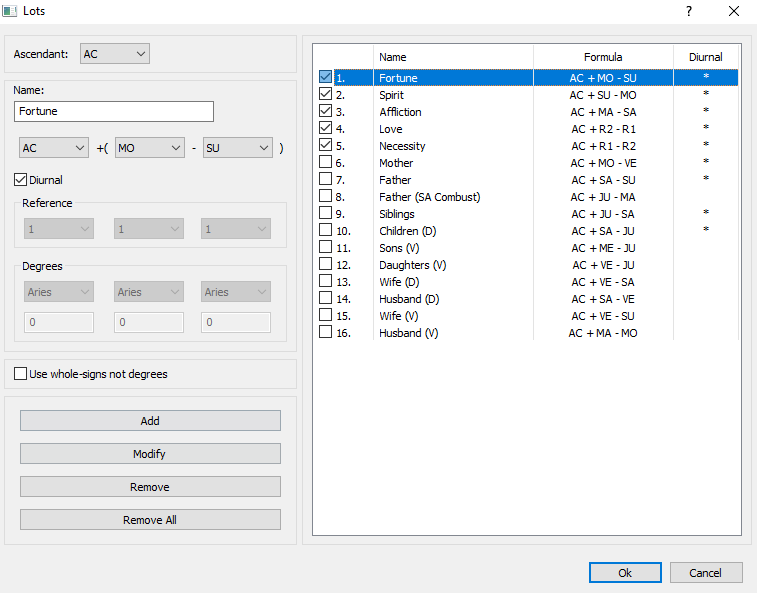Sort by the Formula column header
Image resolution: width=757 pixels, height=593 pixels.
603,57
